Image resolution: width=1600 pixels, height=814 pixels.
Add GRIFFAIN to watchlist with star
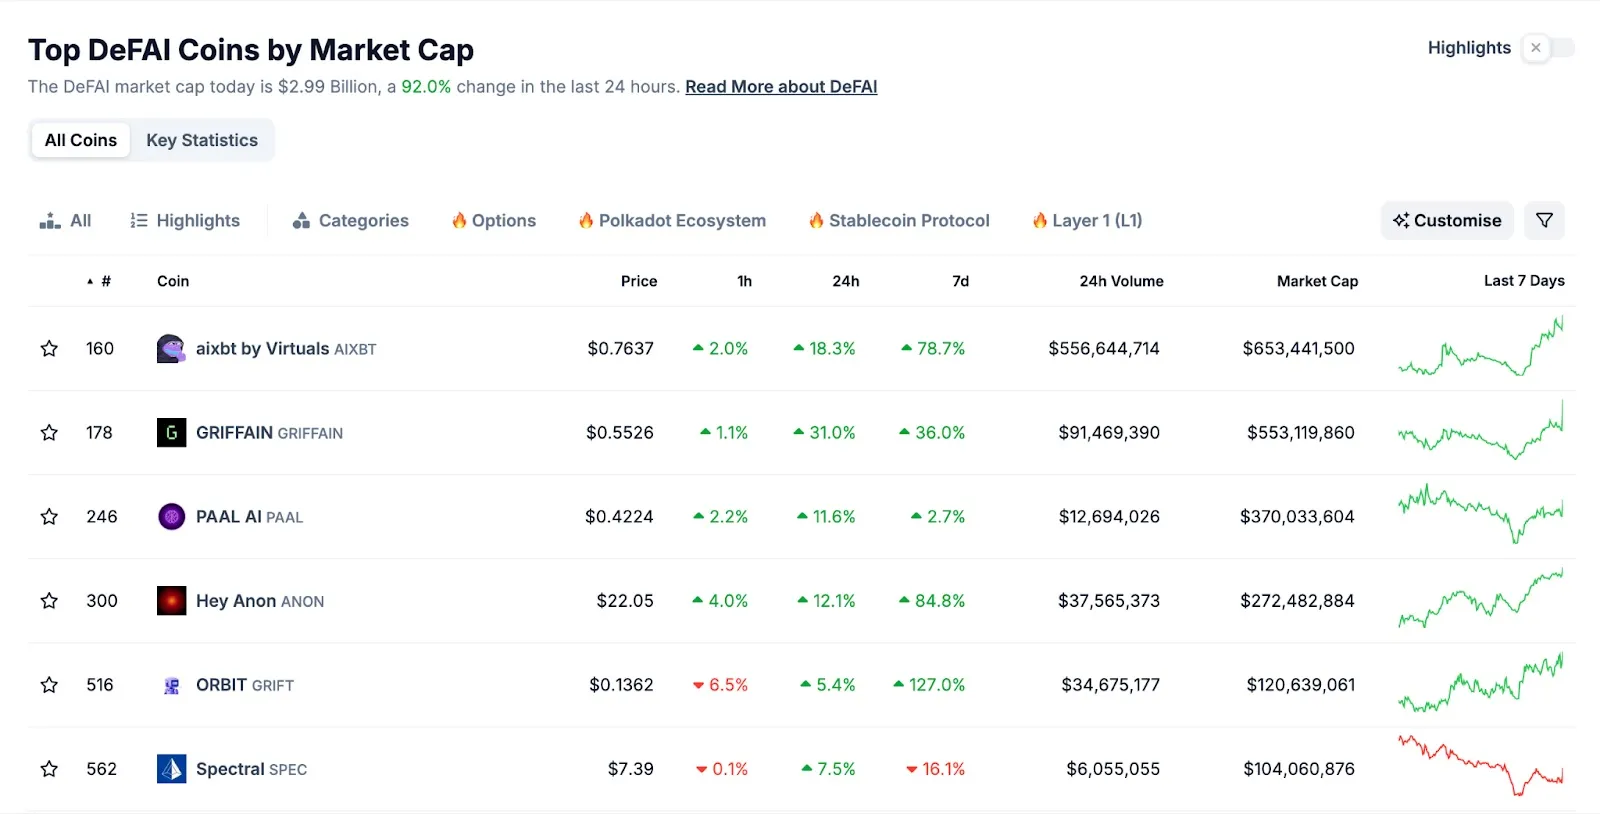tap(49, 433)
